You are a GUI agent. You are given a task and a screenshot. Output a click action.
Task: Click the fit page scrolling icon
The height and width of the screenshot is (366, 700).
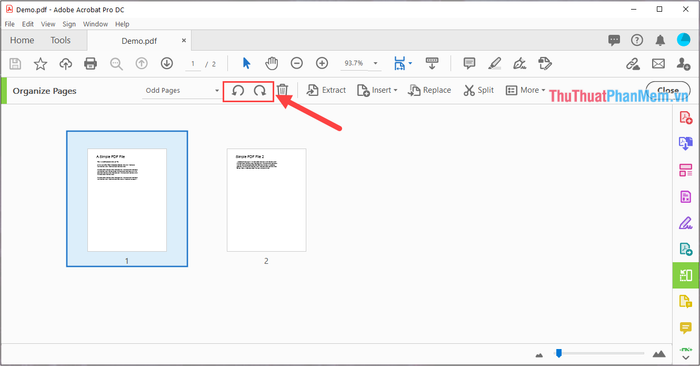click(400, 63)
